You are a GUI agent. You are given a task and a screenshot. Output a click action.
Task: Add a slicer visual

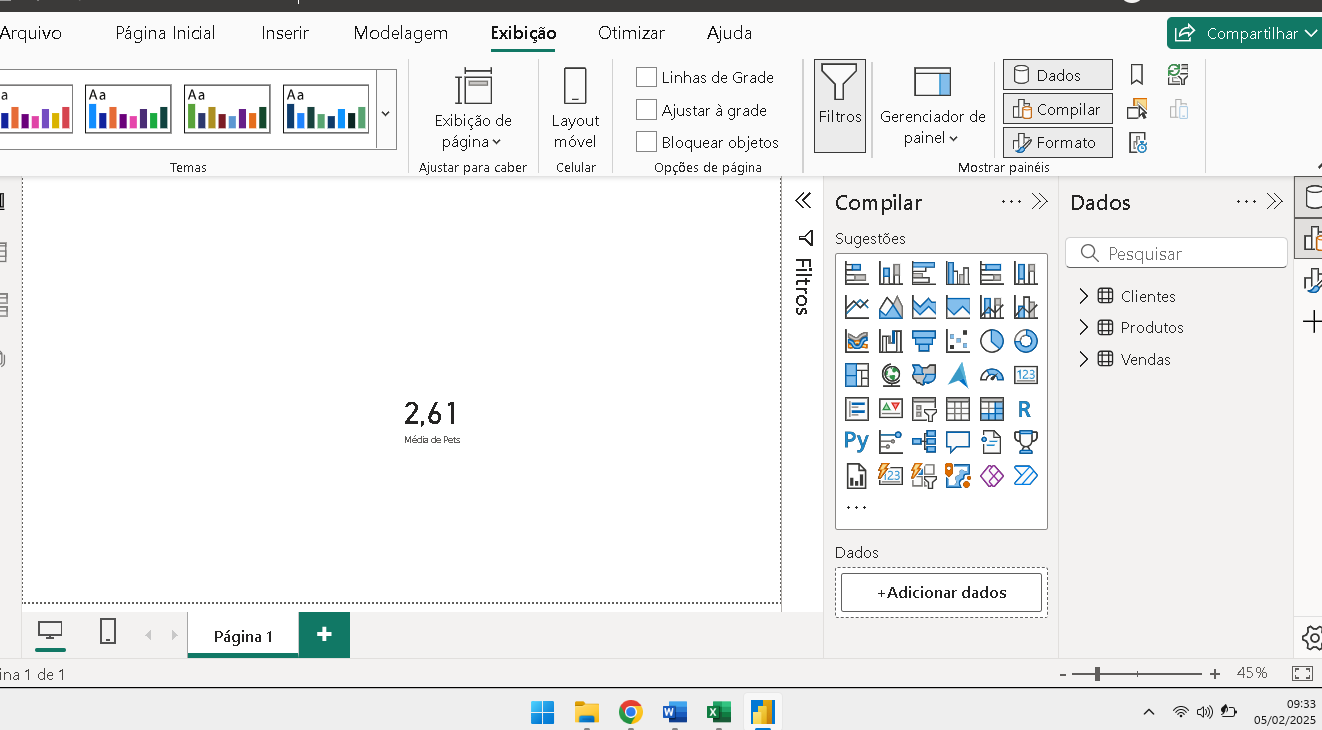[x=924, y=409]
